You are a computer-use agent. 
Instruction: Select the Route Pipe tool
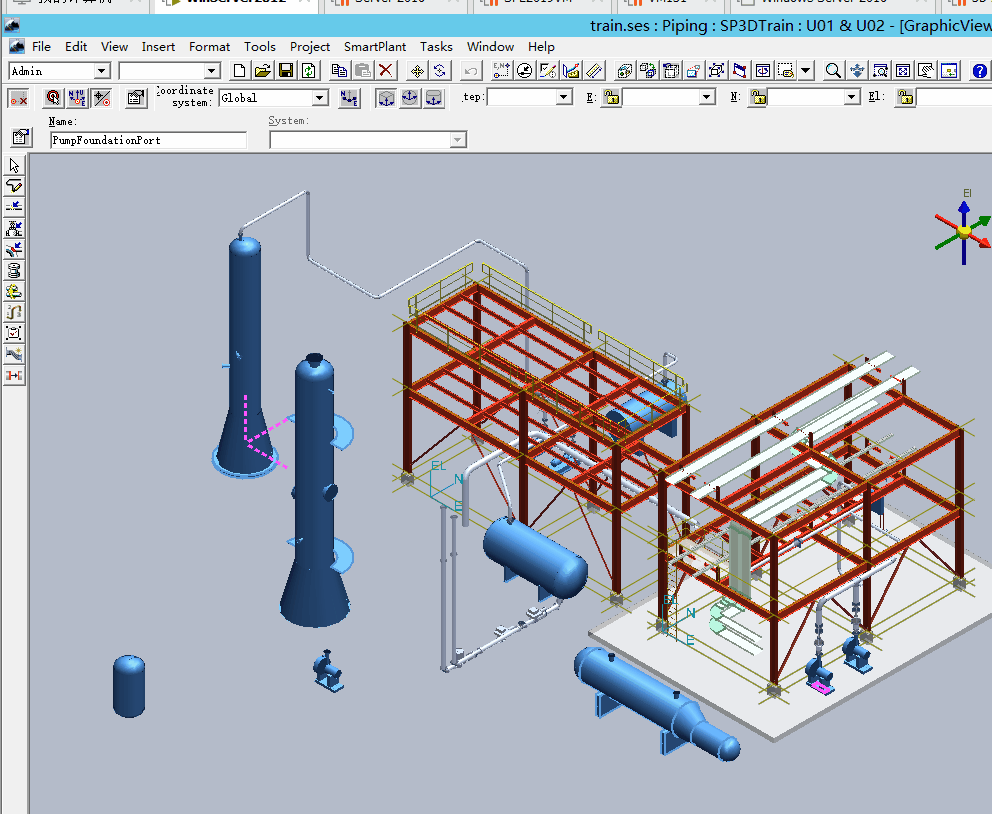[14, 186]
